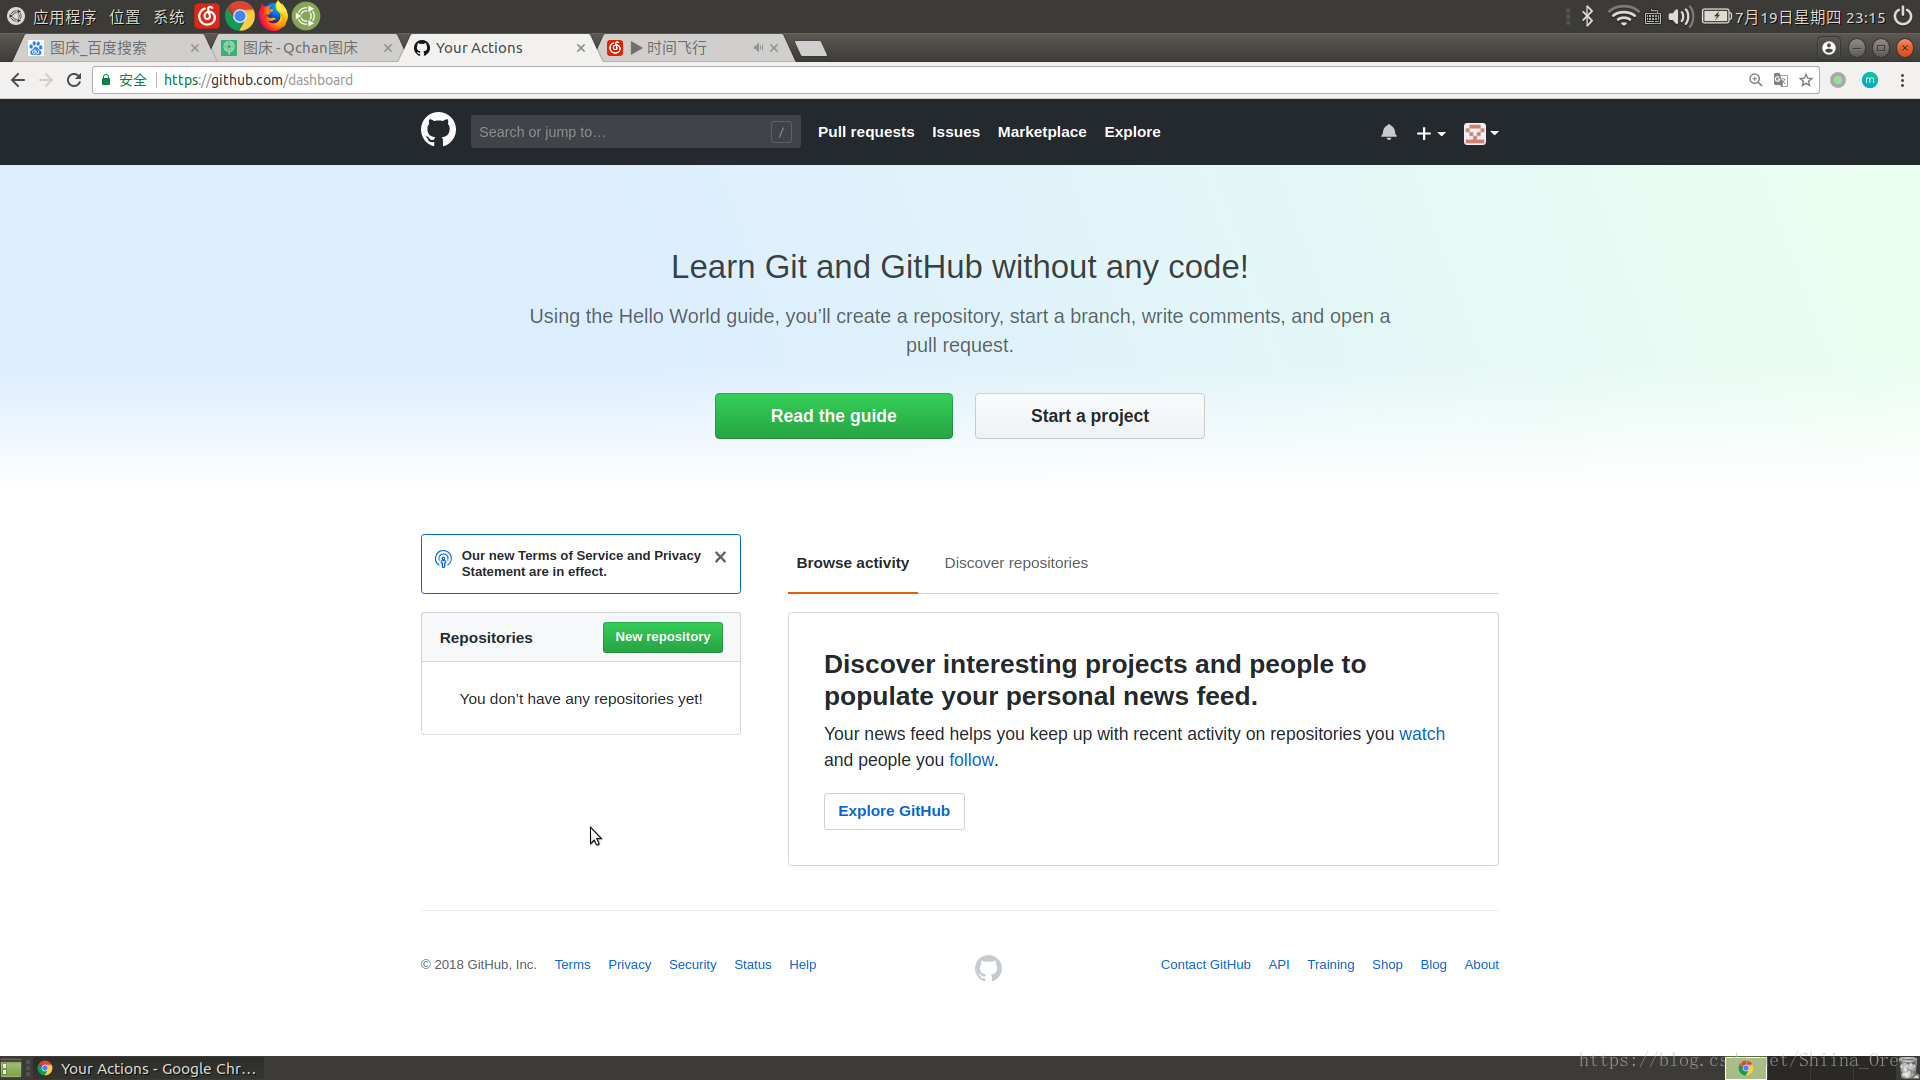Open the user avatar menu
Image resolution: width=1920 pixels, height=1080 pixels.
pos(1481,133)
